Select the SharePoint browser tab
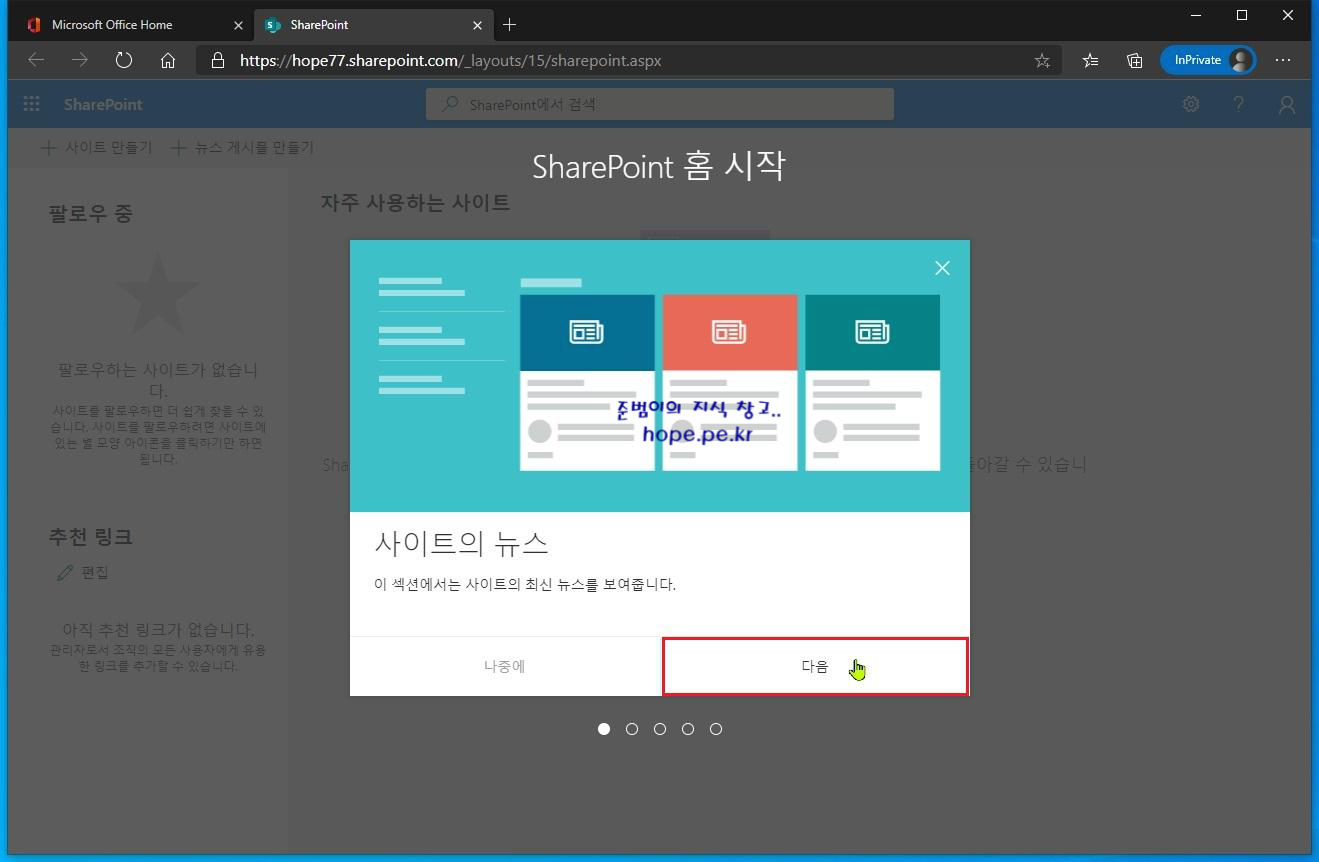This screenshot has width=1319, height=862. tap(373, 24)
